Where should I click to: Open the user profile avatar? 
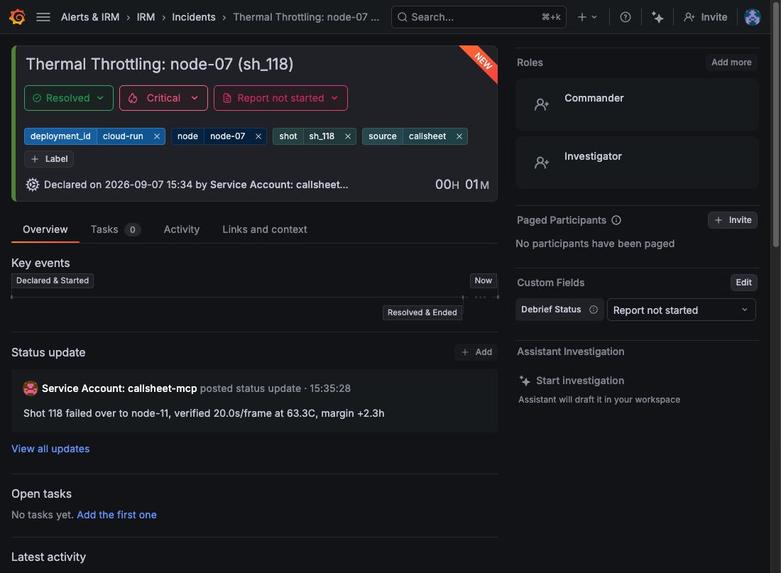click(752, 17)
